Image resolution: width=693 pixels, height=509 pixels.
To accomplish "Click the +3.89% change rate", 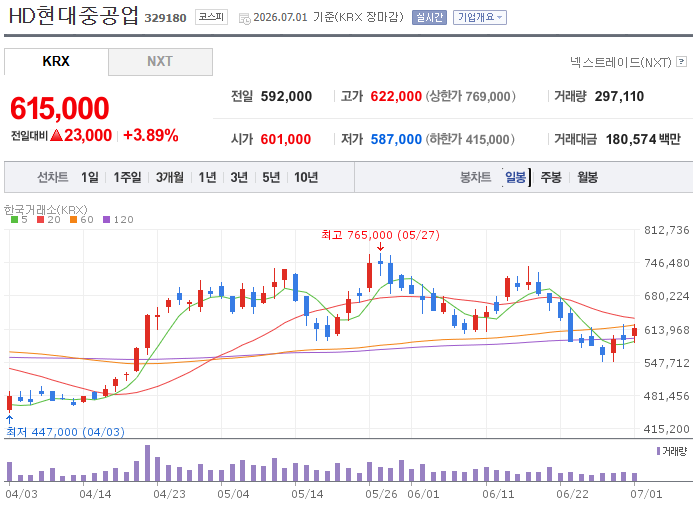I will 151,135.
